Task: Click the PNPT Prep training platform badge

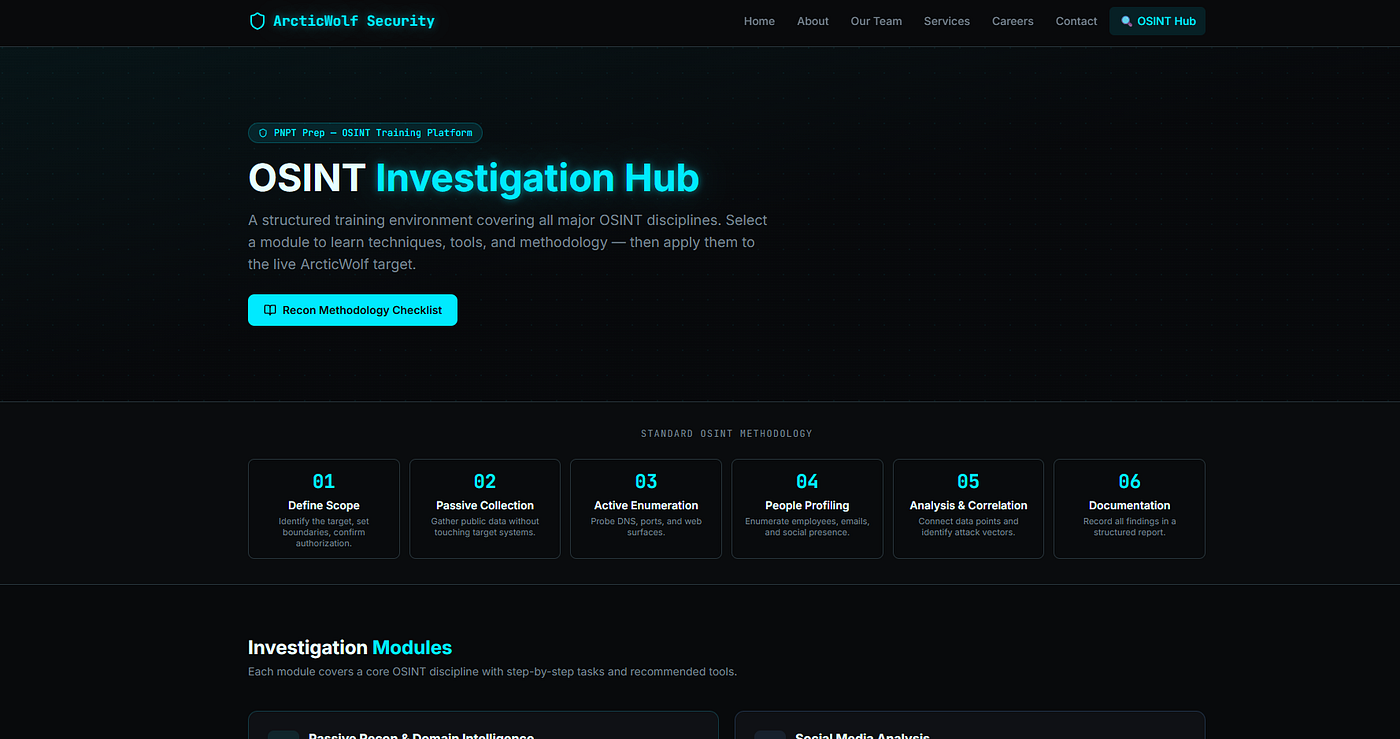Action: pos(365,133)
